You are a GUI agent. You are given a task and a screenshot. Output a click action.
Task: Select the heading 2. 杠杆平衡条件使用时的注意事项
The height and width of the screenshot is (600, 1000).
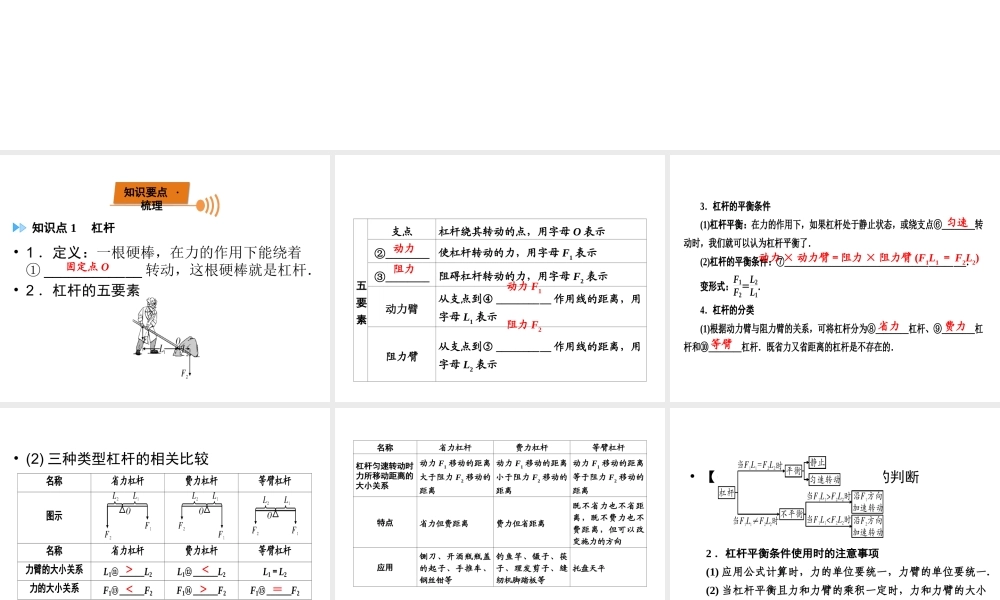[791, 553]
